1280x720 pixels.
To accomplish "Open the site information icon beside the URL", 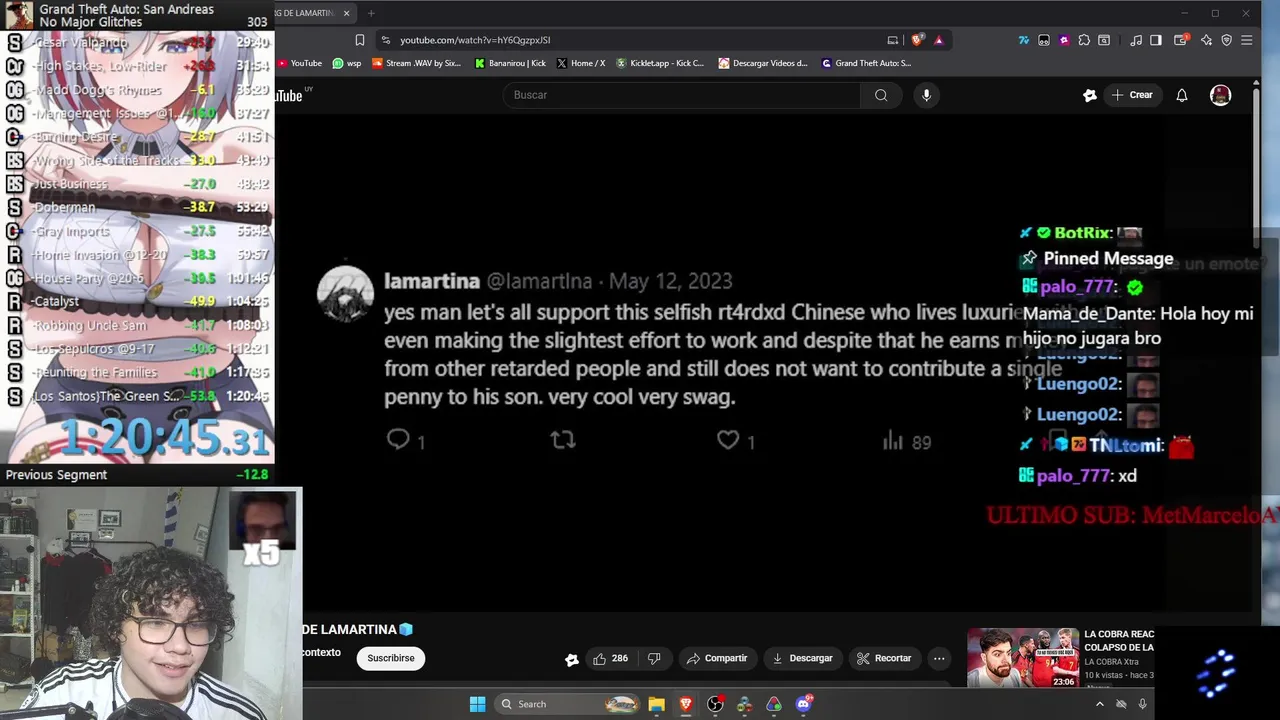I will coord(386,40).
